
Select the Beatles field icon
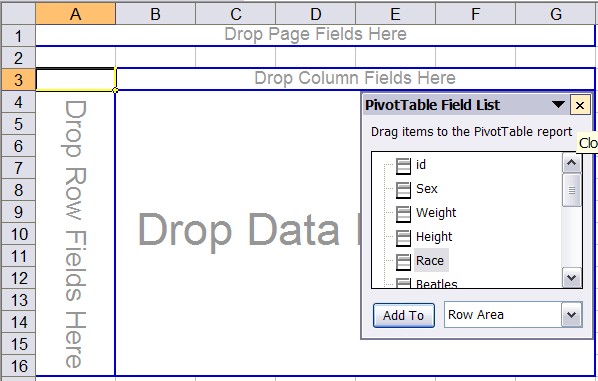click(x=403, y=283)
